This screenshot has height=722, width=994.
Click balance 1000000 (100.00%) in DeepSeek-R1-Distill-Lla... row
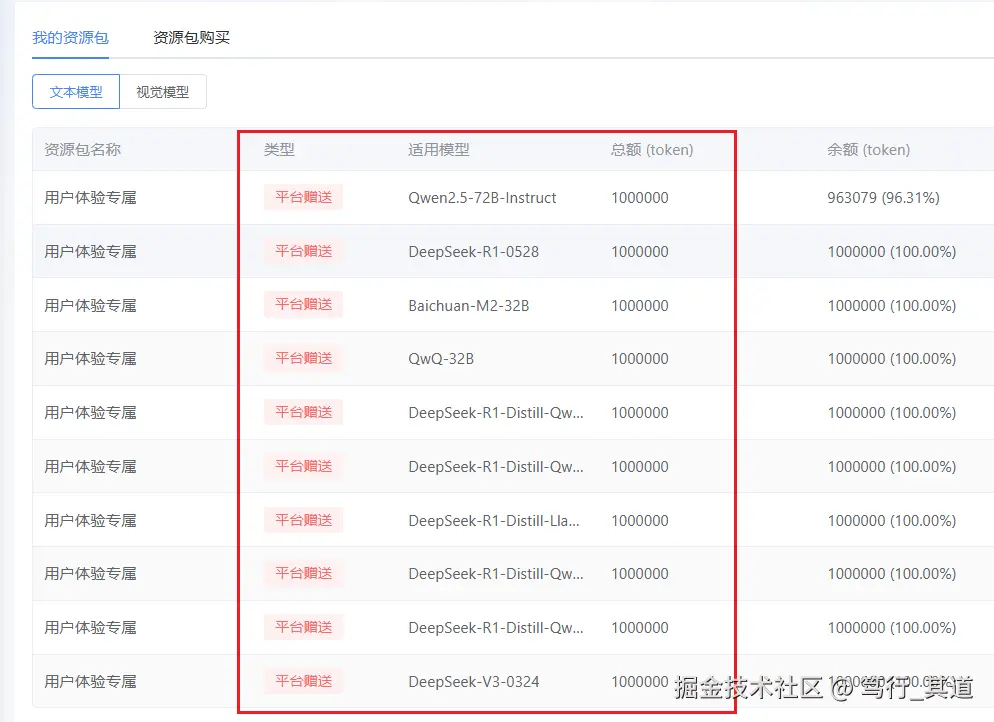click(891, 520)
